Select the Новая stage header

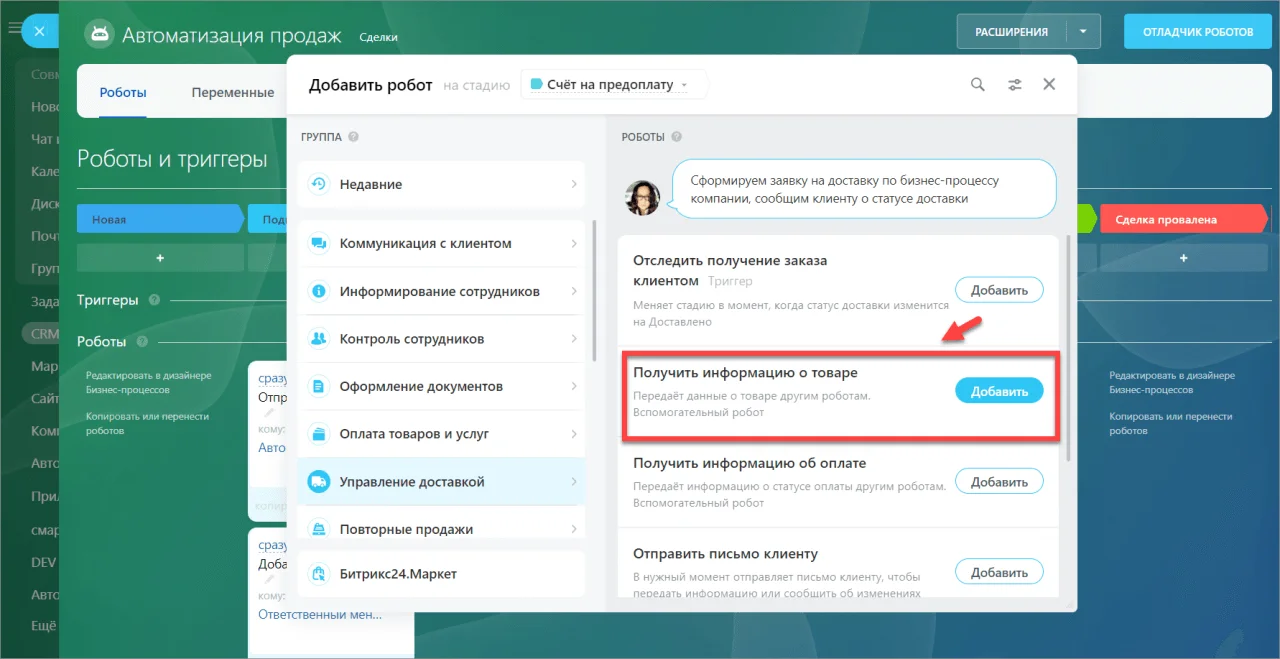pyautogui.click(x=160, y=219)
